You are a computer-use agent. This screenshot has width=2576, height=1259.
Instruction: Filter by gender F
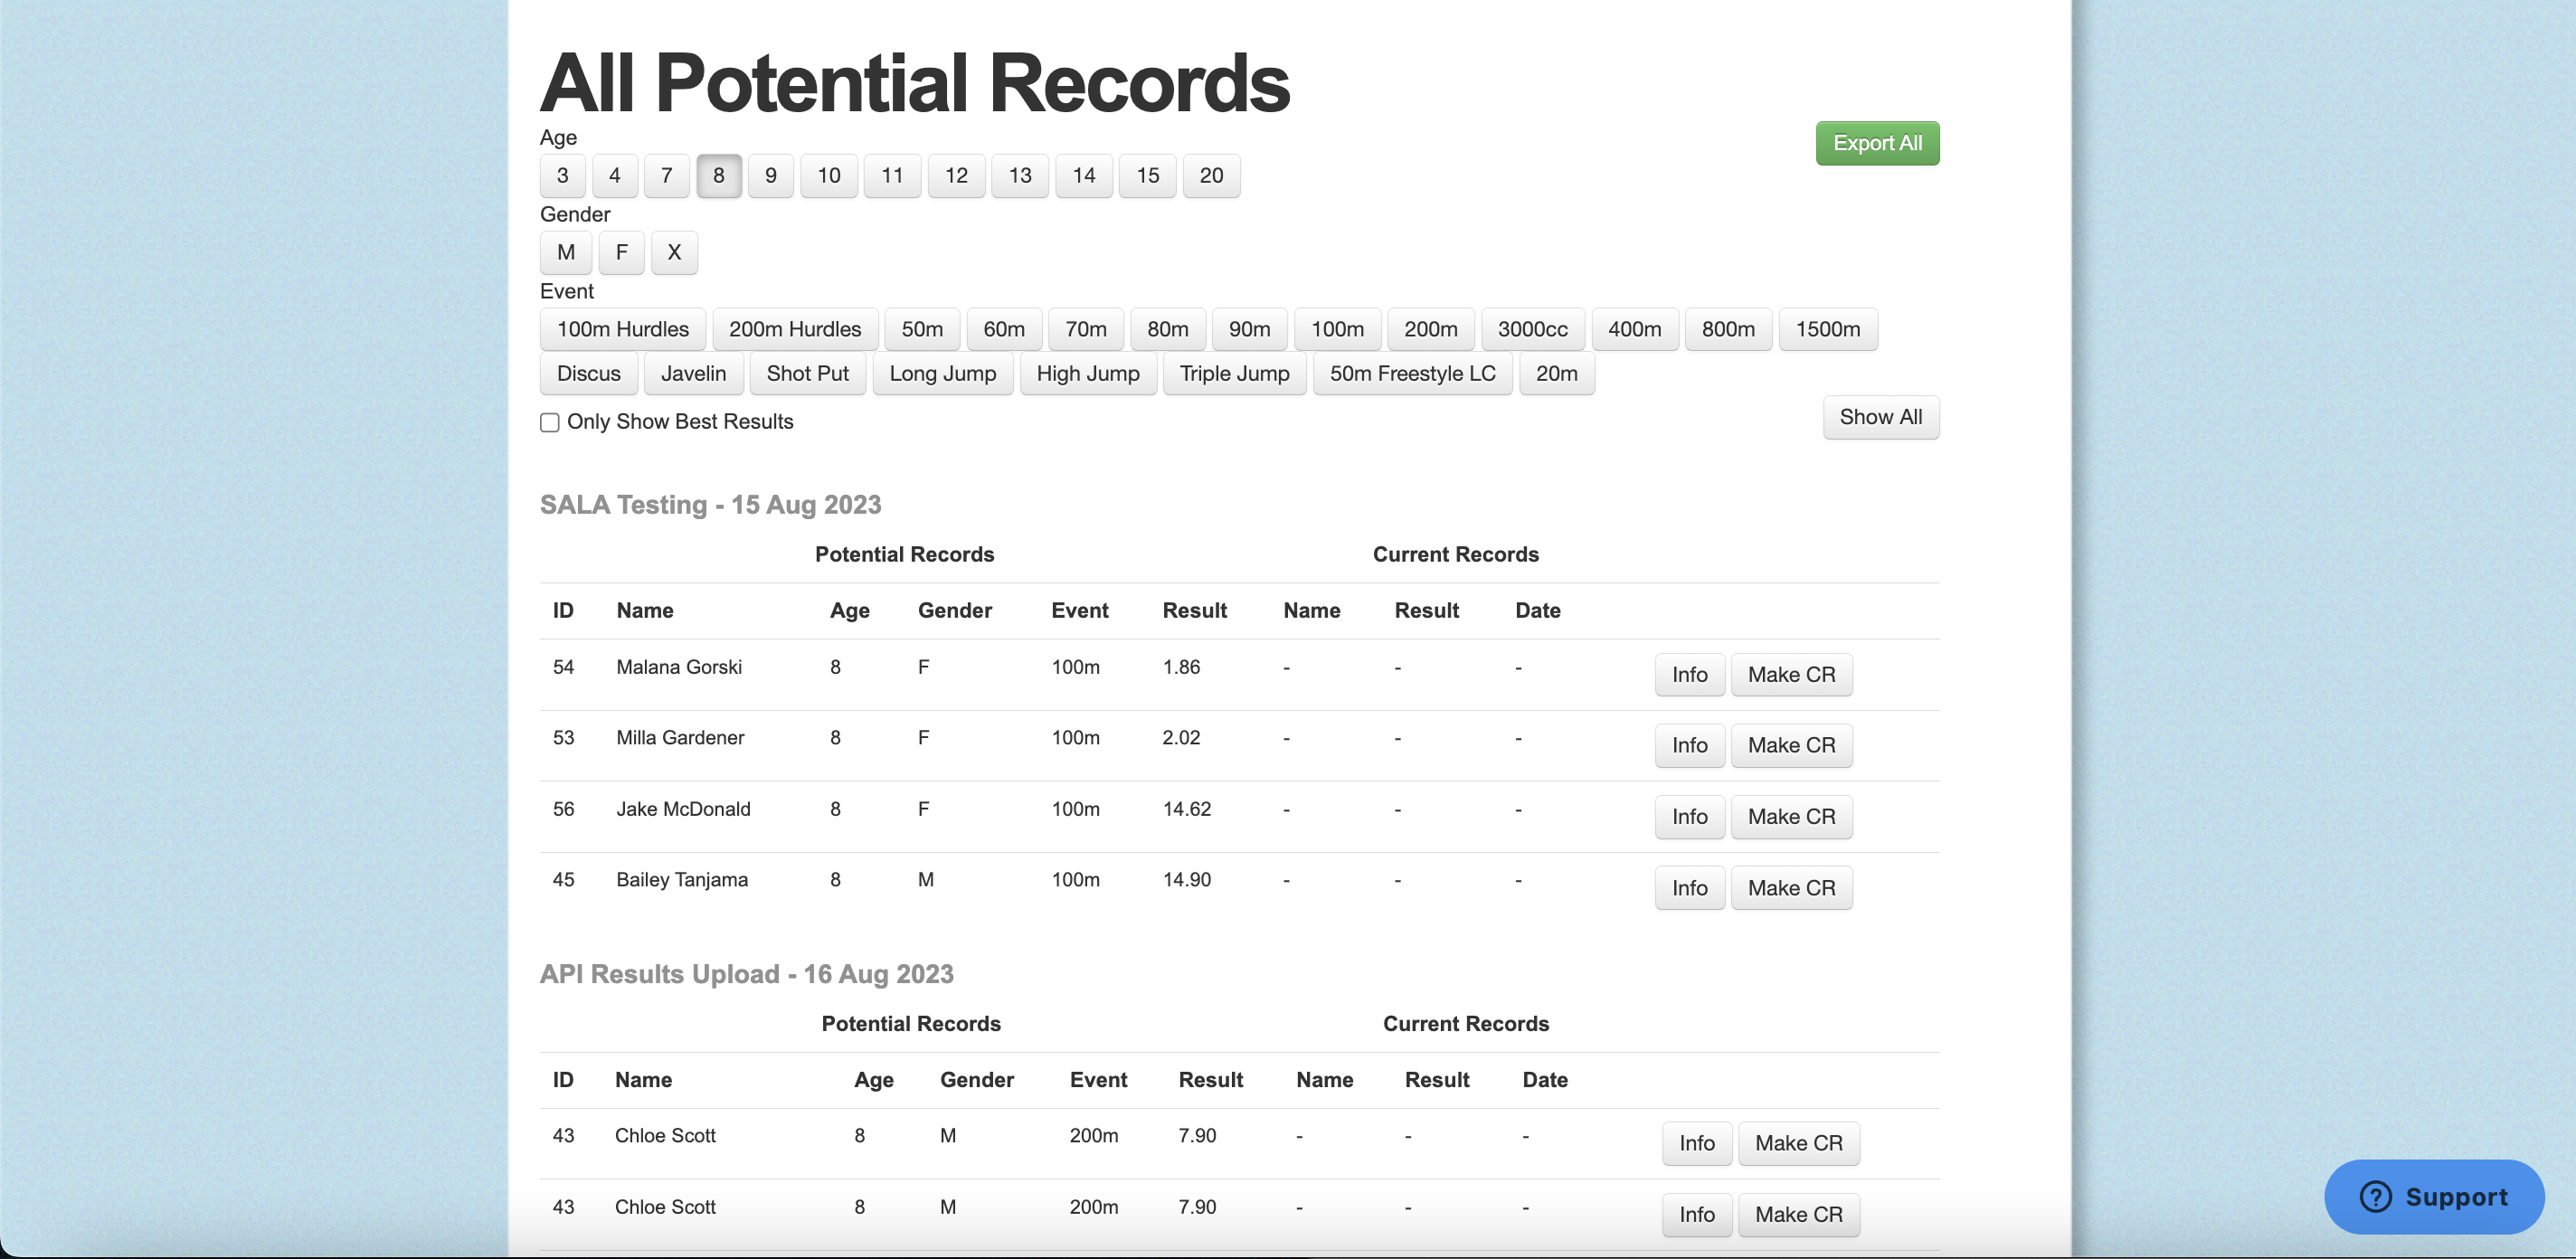pos(622,253)
